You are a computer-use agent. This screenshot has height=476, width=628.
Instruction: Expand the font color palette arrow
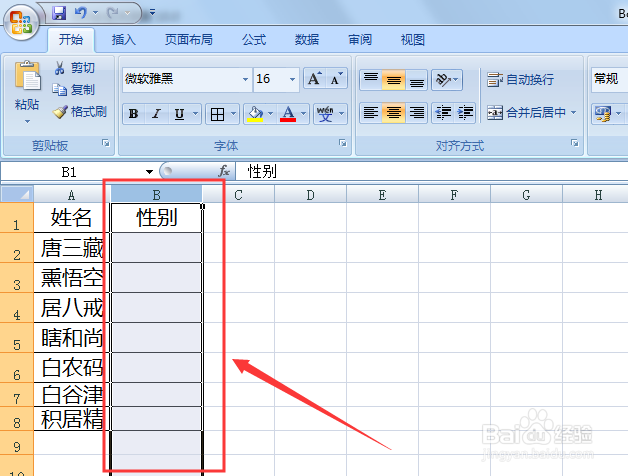pos(304,114)
